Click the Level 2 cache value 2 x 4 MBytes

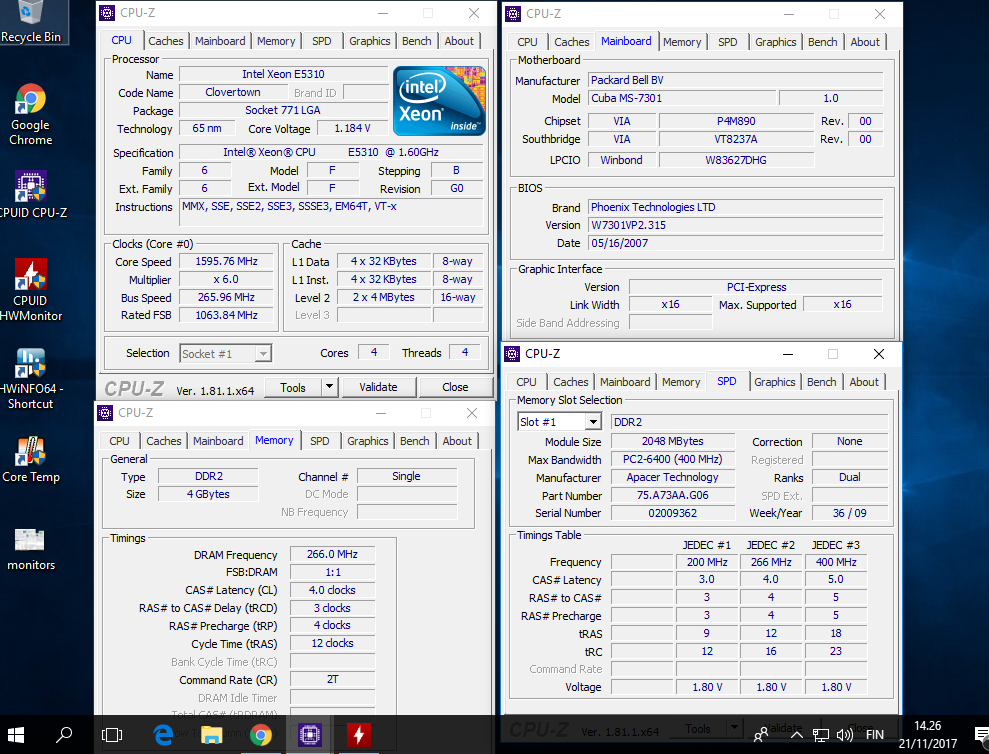click(383, 297)
